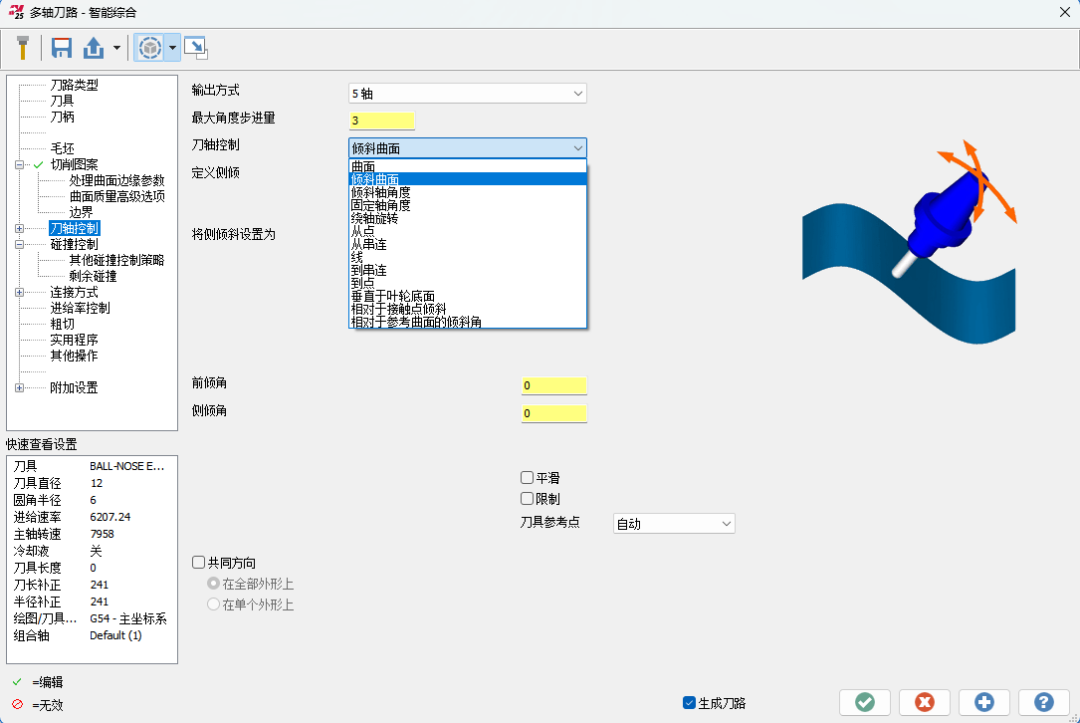Select the 在单个外形上 radio button
Viewport: 1080px width, 723px height.
point(214,605)
